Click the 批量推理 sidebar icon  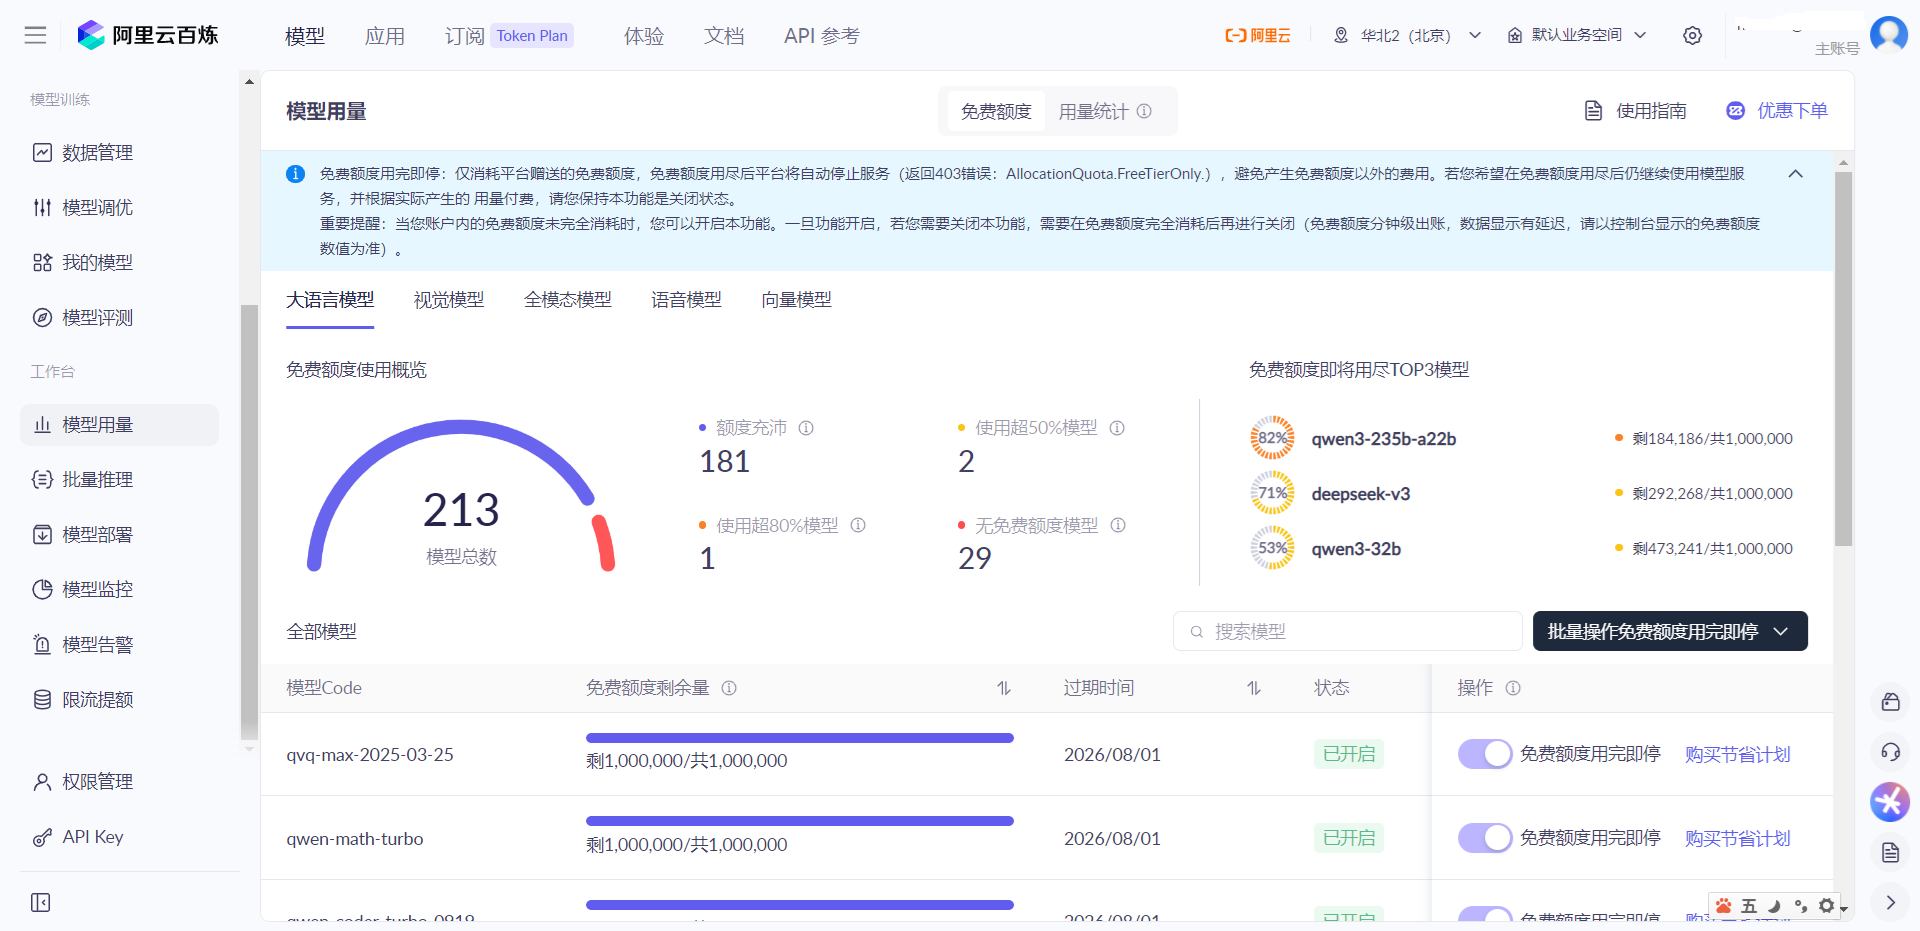click(x=42, y=480)
